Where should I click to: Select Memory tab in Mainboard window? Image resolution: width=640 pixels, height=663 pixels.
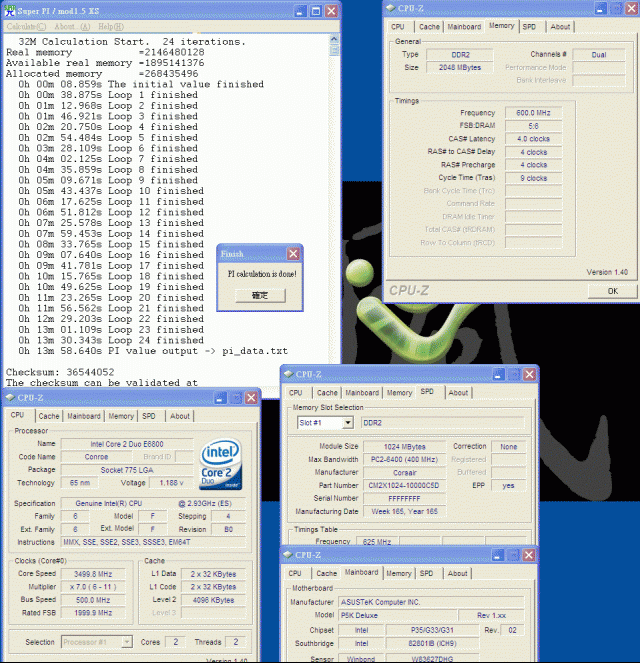click(x=399, y=573)
